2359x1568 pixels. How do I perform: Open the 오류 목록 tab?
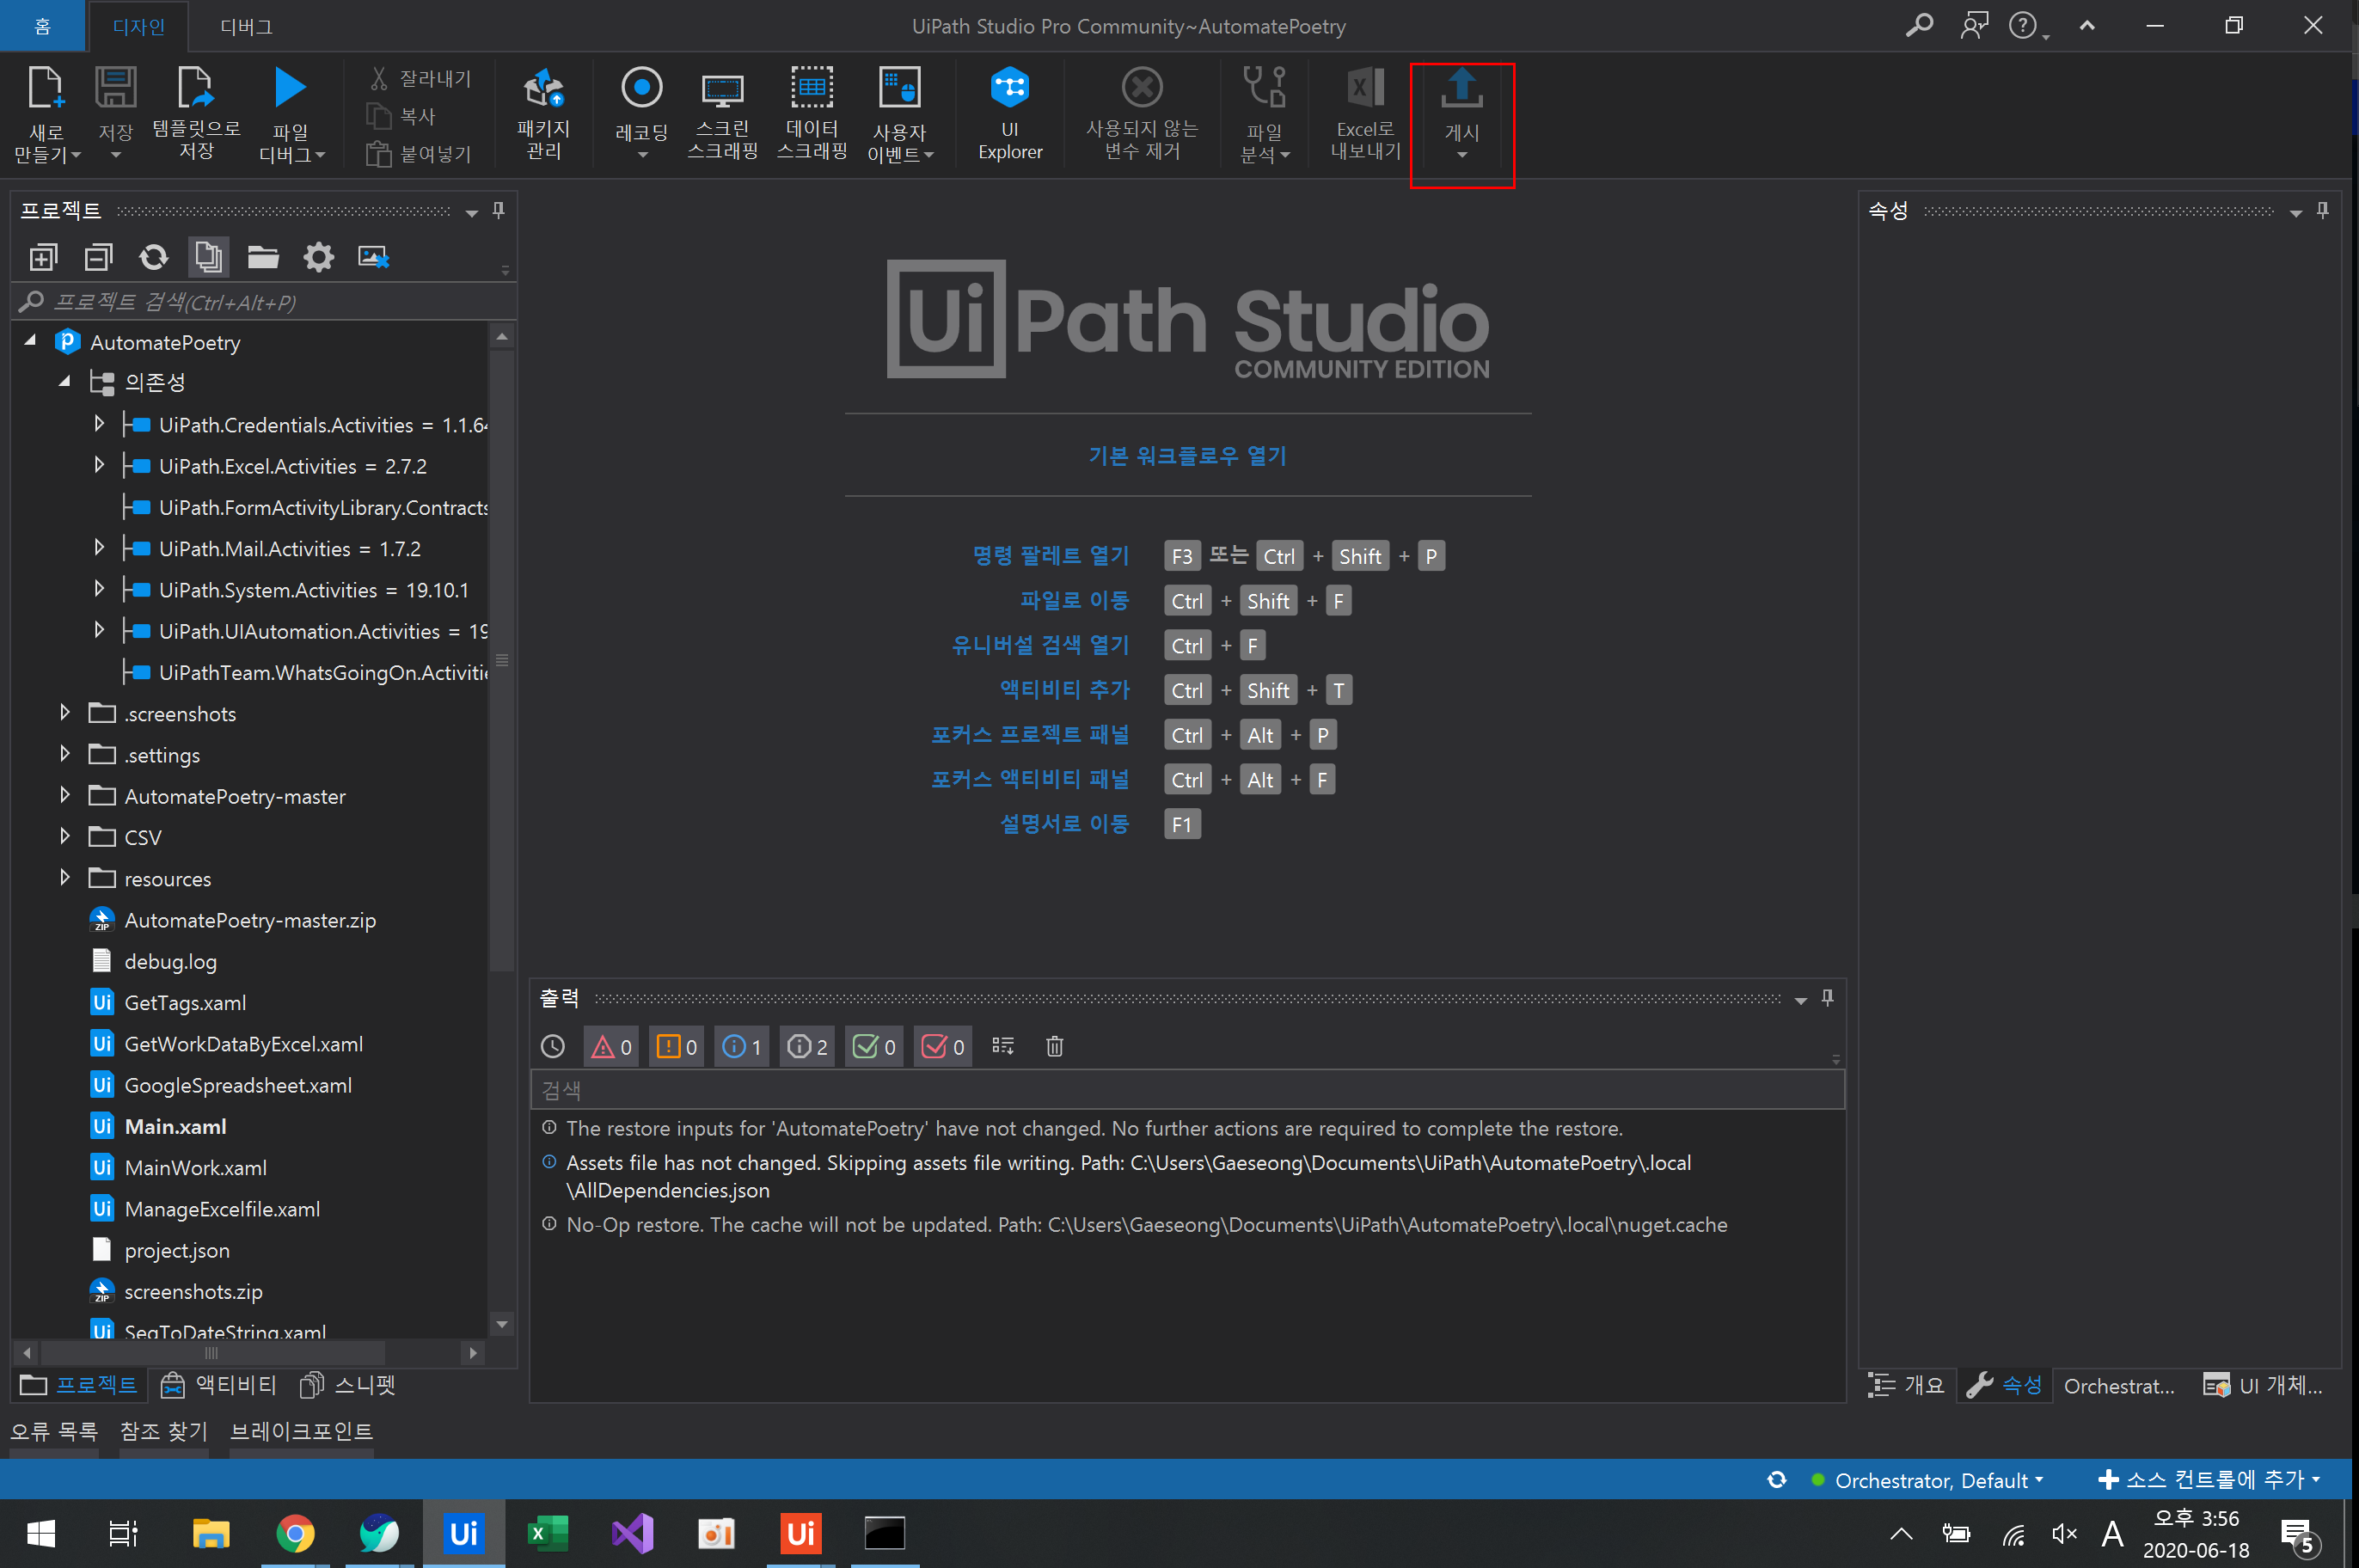point(54,1431)
